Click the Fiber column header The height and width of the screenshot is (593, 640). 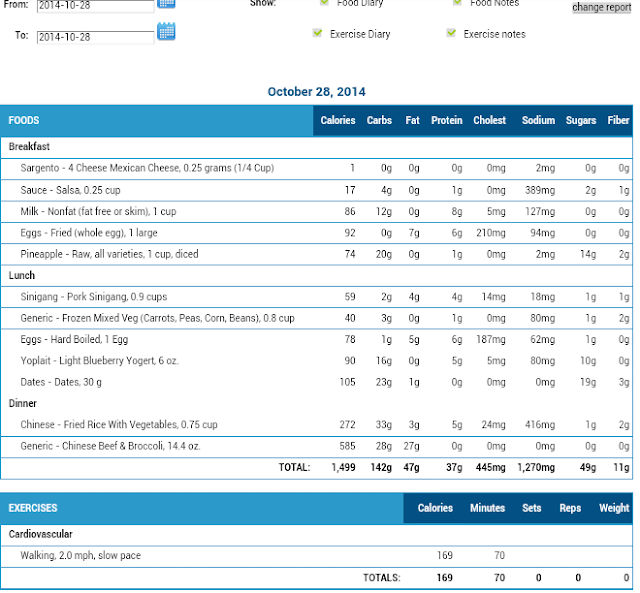click(x=618, y=120)
